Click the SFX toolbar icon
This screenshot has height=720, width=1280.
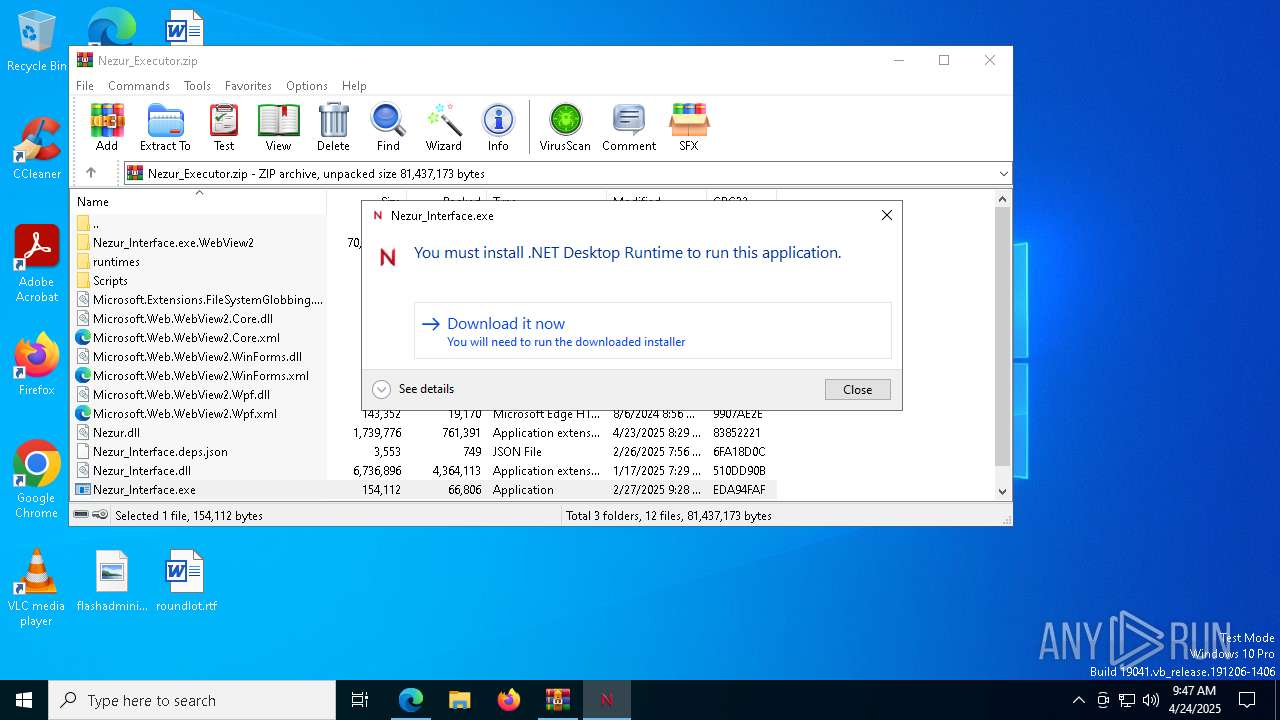click(x=689, y=127)
